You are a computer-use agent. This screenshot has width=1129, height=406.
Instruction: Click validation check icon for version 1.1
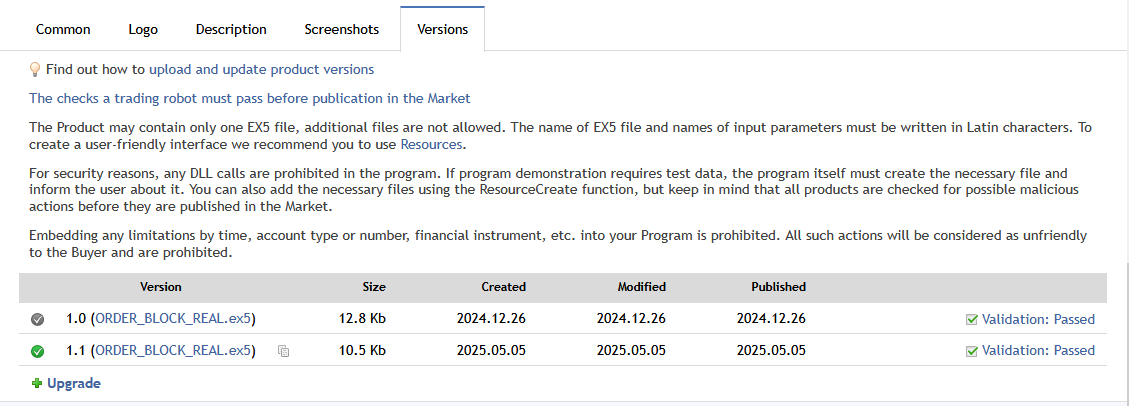point(972,351)
